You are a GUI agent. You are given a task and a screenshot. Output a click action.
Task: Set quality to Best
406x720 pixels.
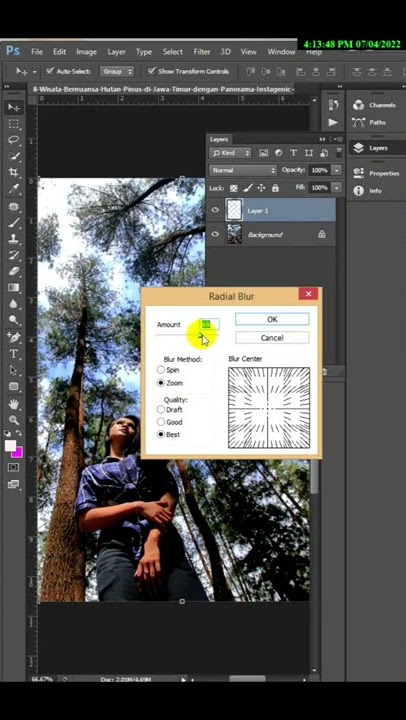click(161, 434)
